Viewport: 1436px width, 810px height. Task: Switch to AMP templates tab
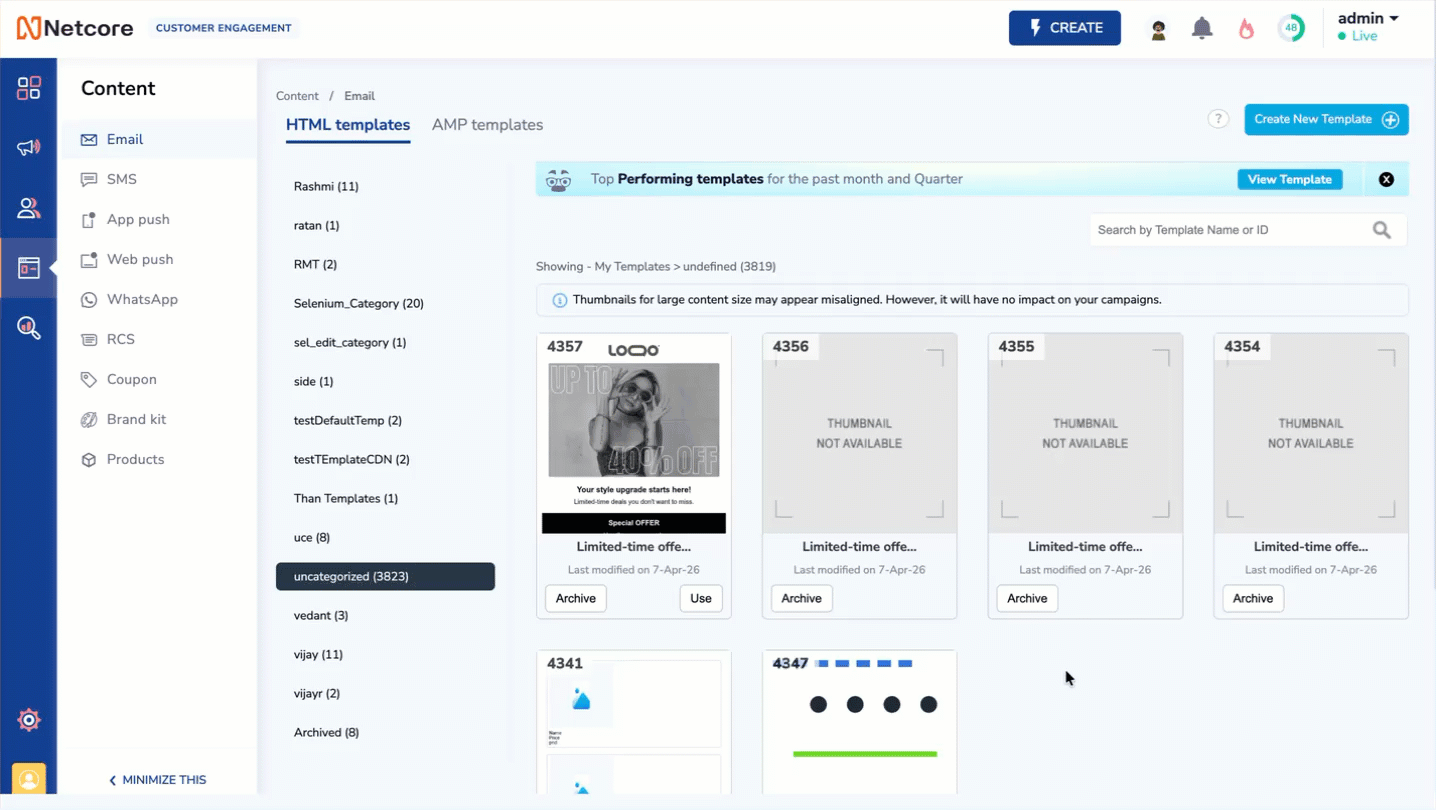click(487, 125)
